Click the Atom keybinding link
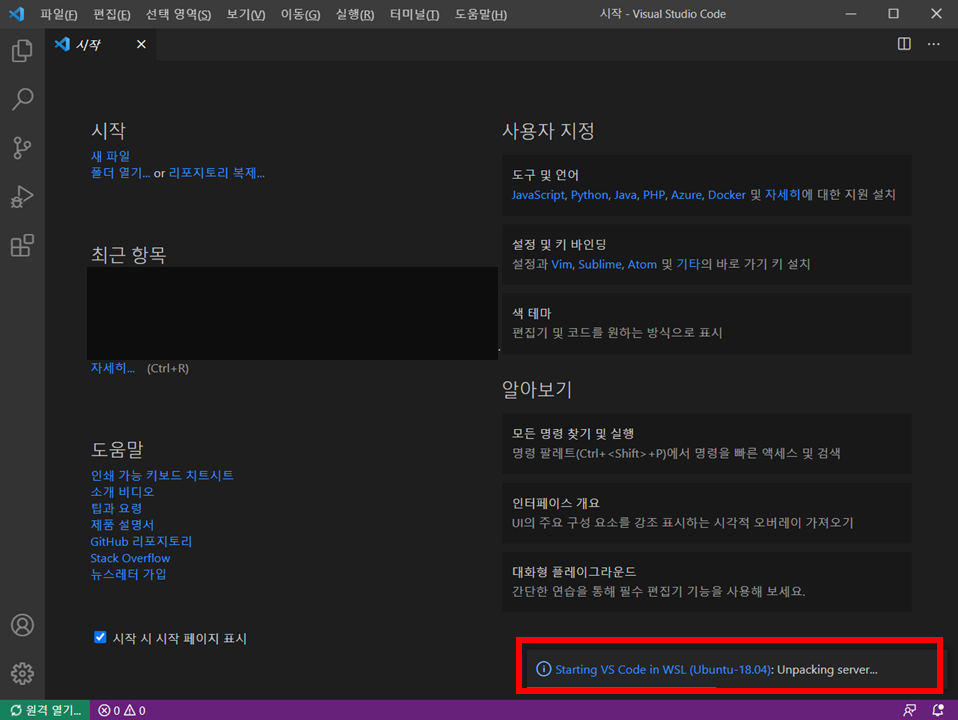958x720 pixels. 642,264
